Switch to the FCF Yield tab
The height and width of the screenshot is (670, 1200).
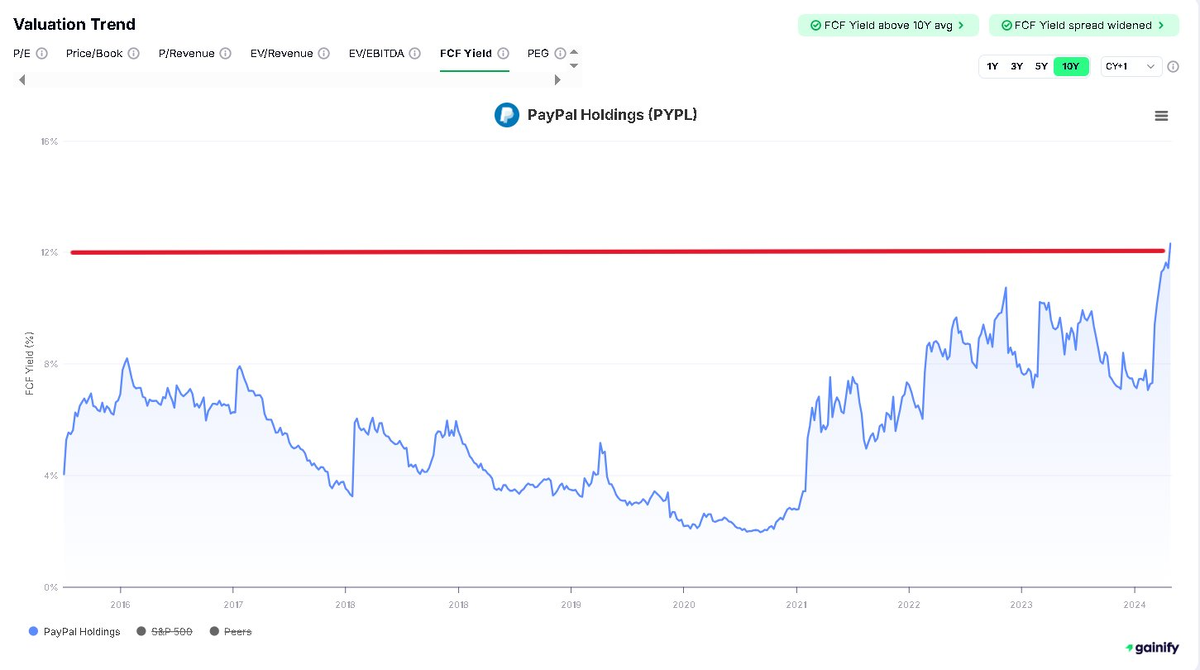tap(466, 54)
